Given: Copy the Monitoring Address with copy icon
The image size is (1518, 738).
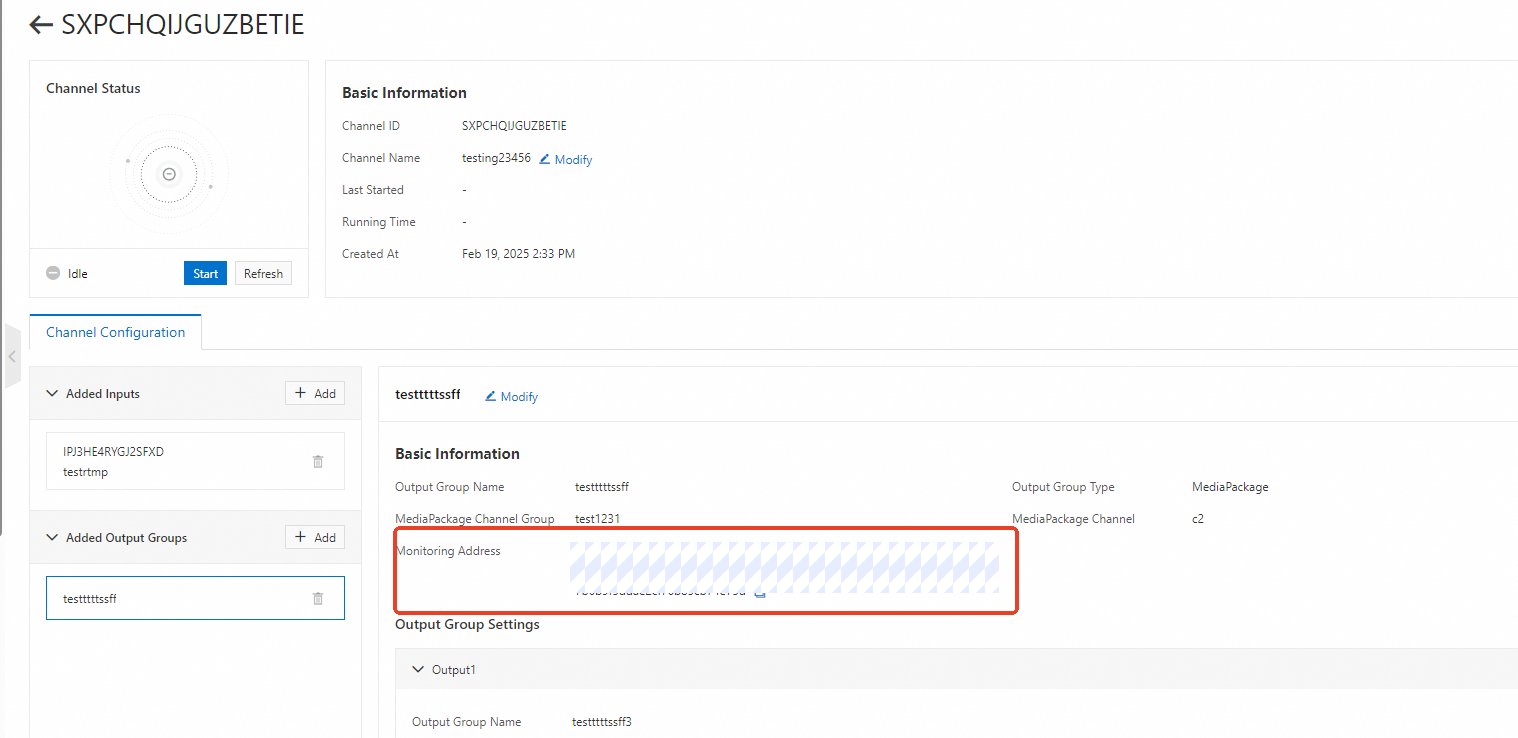Looking at the screenshot, I should (760, 593).
